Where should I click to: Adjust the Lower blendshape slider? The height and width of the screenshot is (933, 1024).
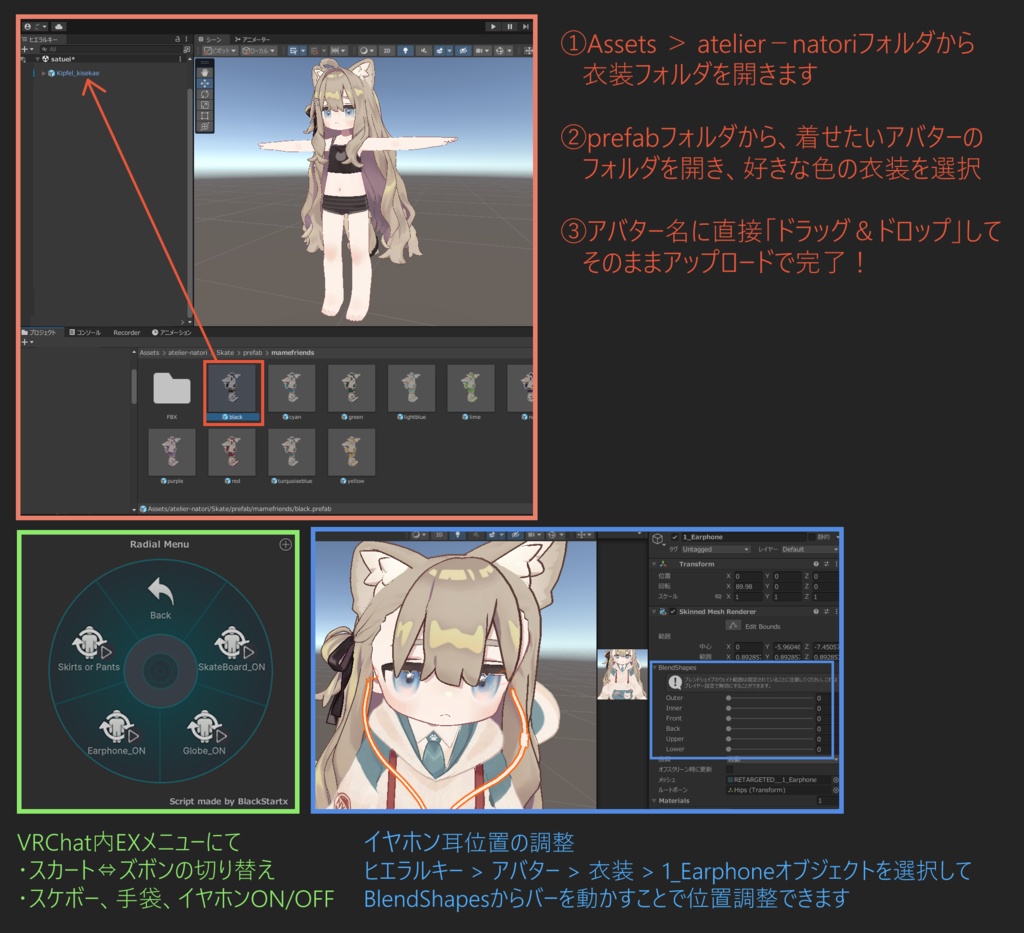[770, 749]
